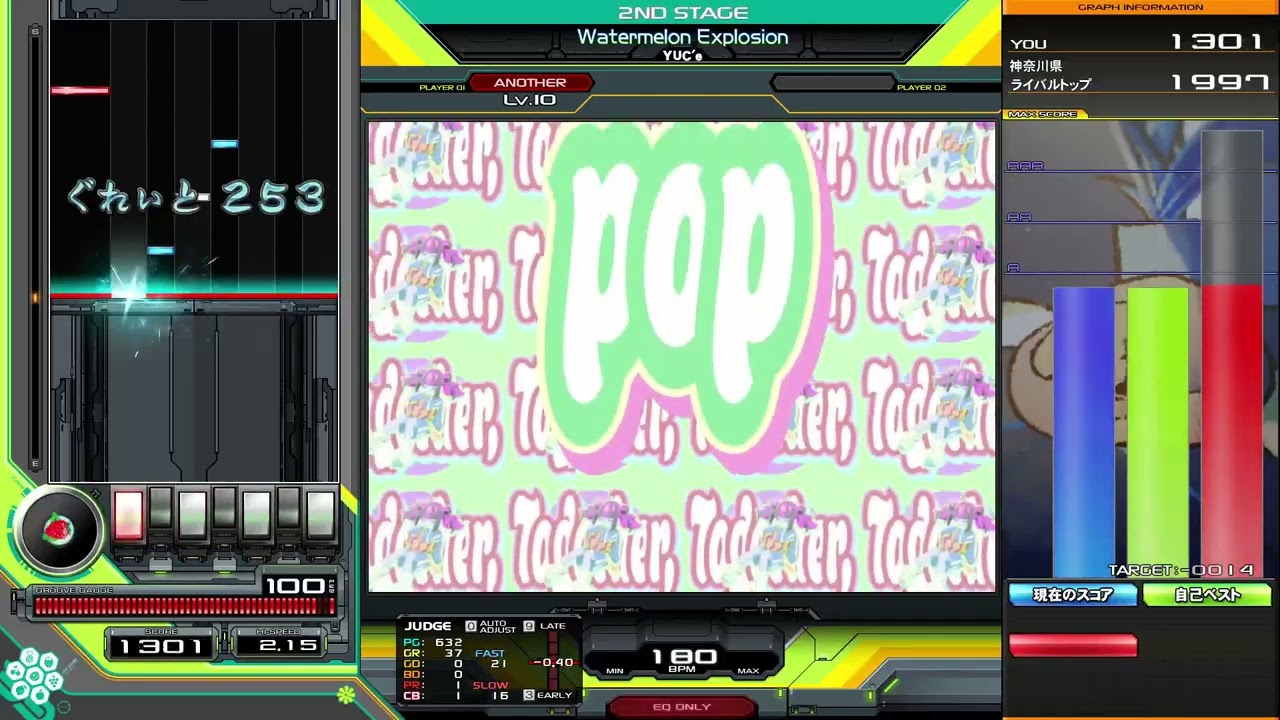Screen dimensions: 1280x720
Task: Click the MAX SCORE label
Action: pos(1042,114)
